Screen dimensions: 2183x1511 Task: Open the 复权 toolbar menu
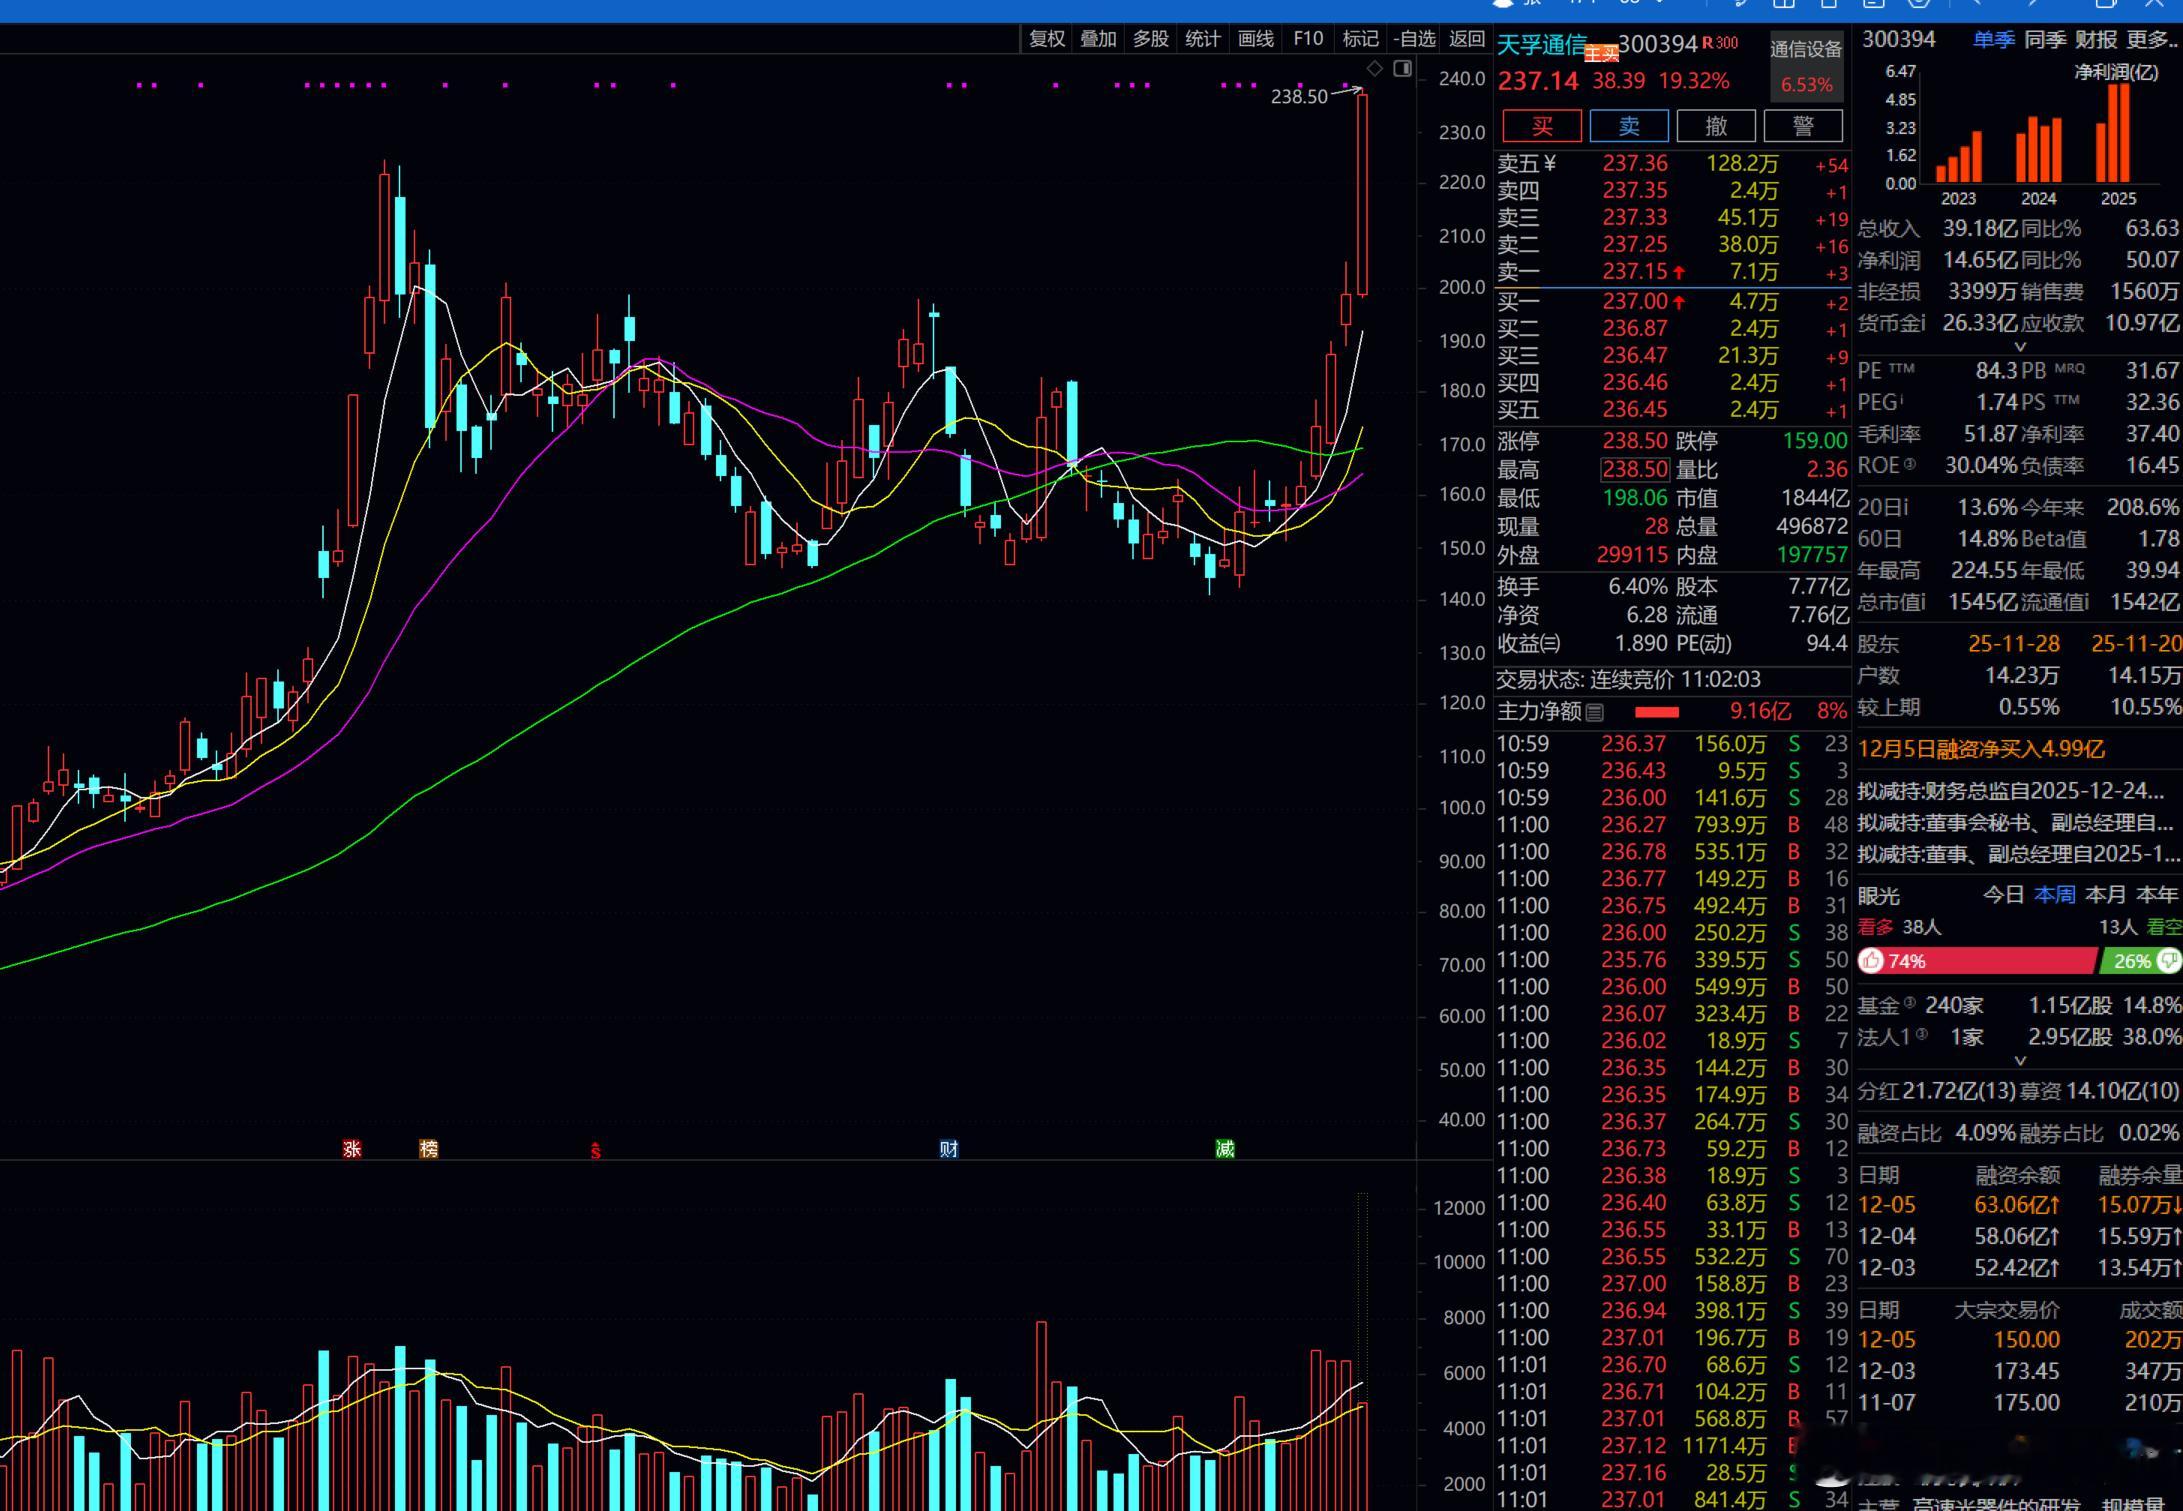pyautogui.click(x=1047, y=39)
